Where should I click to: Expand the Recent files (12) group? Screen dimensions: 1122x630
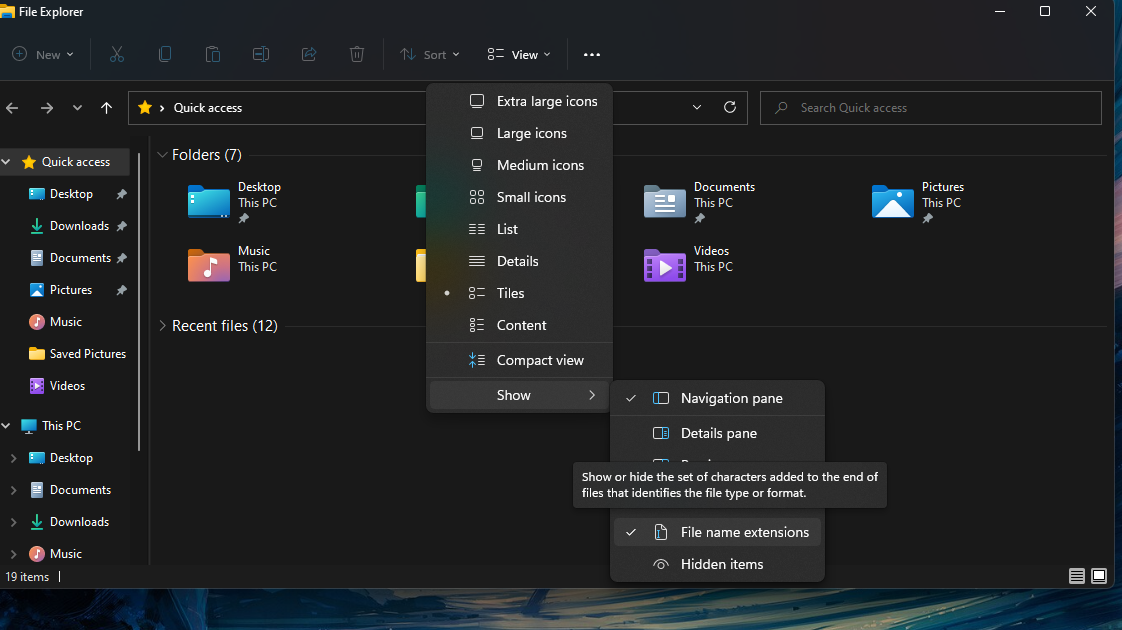pyautogui.click(x=162, y=326)
